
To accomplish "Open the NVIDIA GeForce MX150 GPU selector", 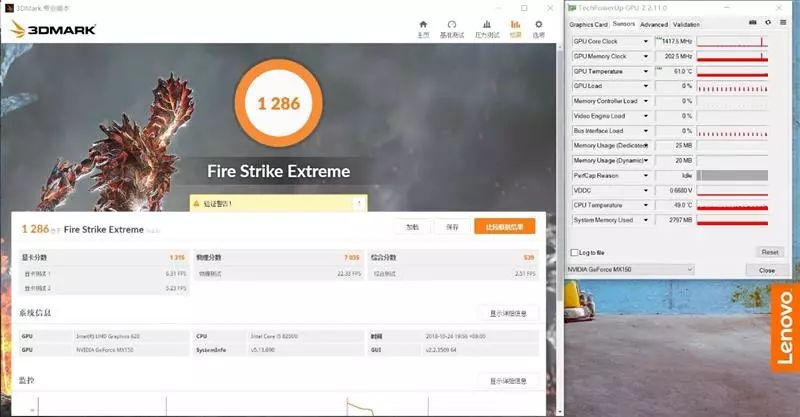I will 631,269.
